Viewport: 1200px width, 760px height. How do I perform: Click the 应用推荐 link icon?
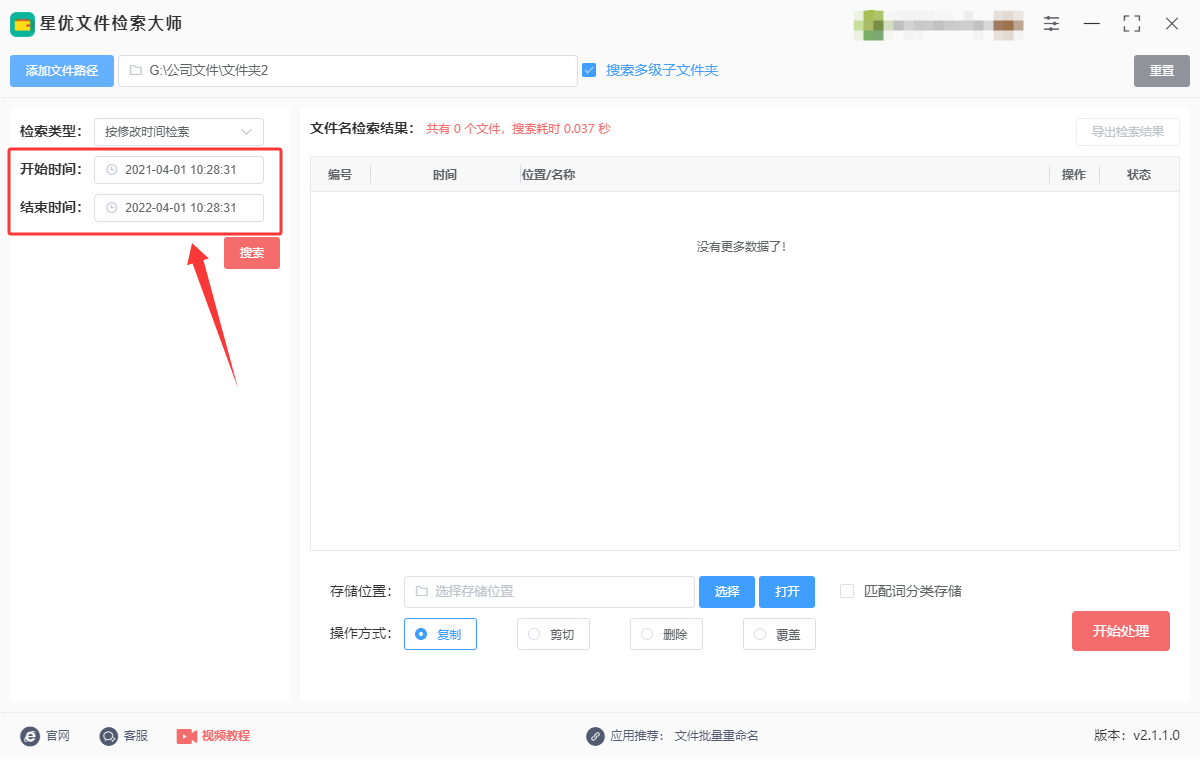coord(596,736)
